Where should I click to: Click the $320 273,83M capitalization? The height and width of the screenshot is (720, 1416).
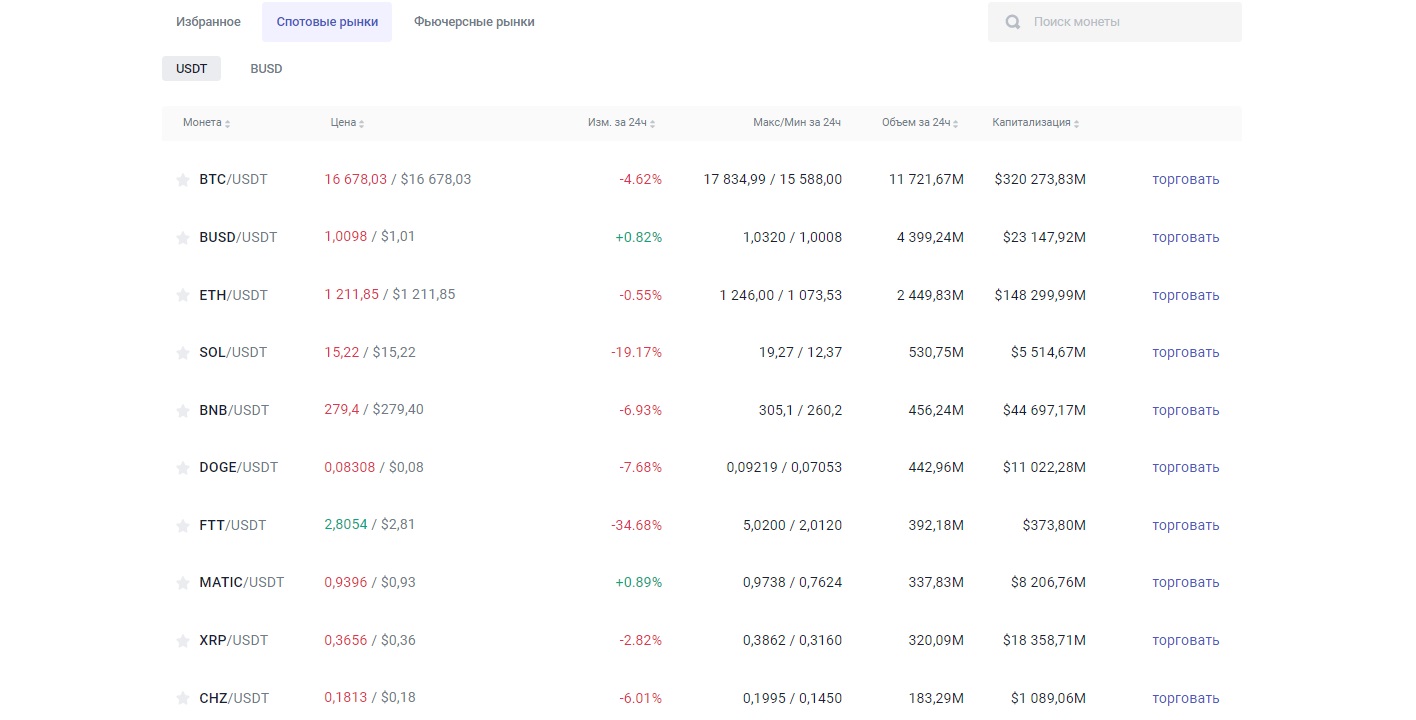coord(1040,180)
